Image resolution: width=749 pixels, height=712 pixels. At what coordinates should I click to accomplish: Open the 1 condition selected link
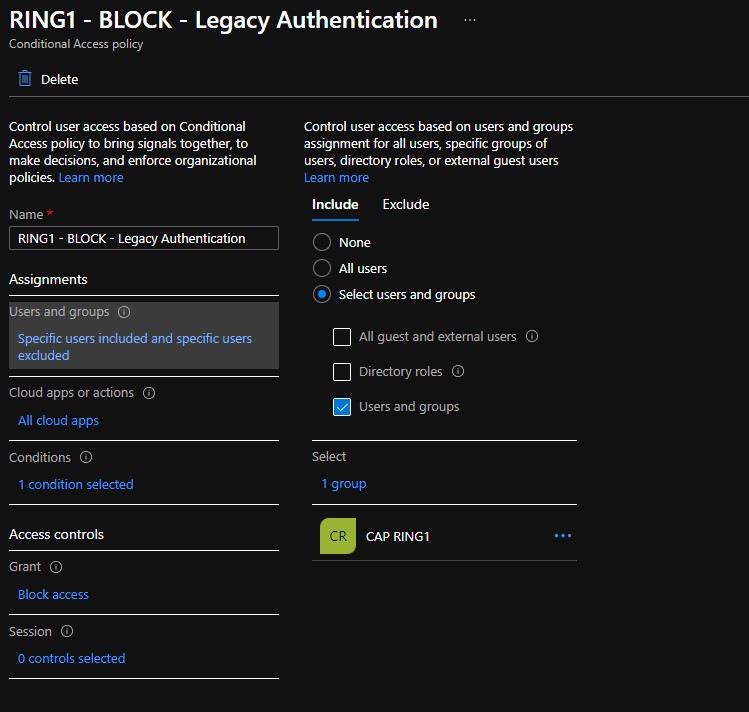point(75,484)
